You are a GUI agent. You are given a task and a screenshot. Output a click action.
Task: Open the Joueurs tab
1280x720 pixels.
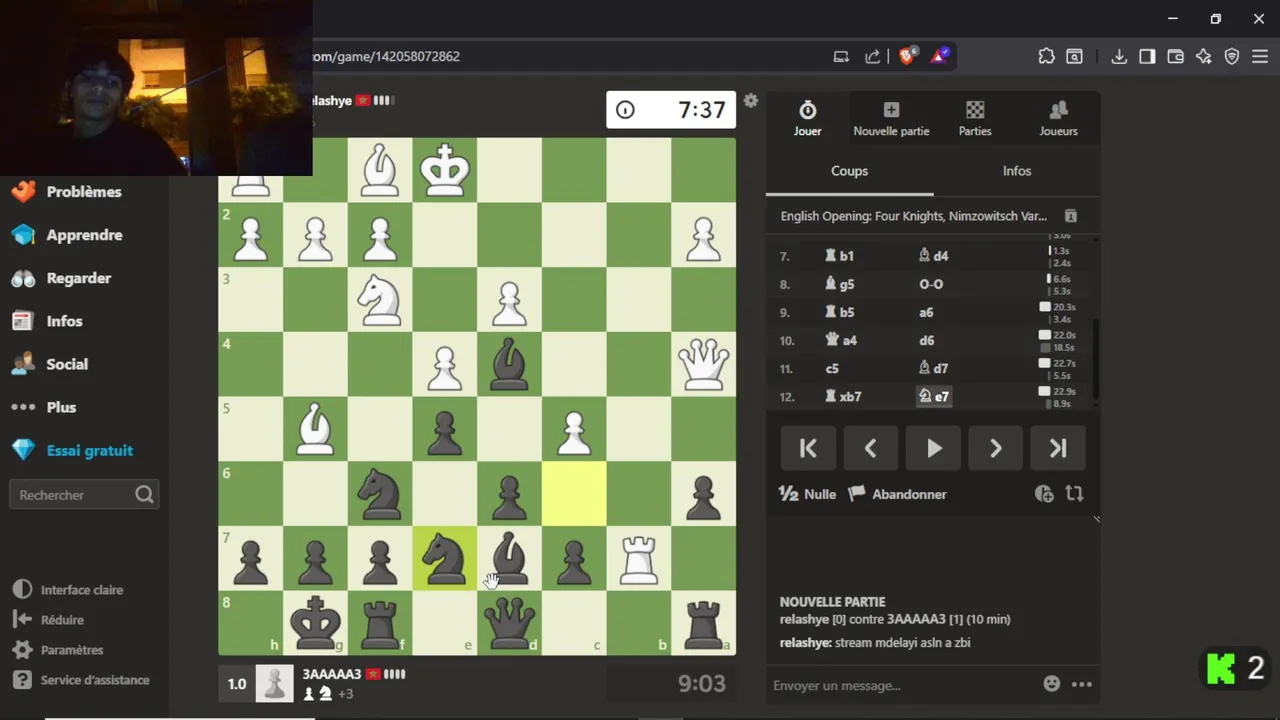(1058, 118)
